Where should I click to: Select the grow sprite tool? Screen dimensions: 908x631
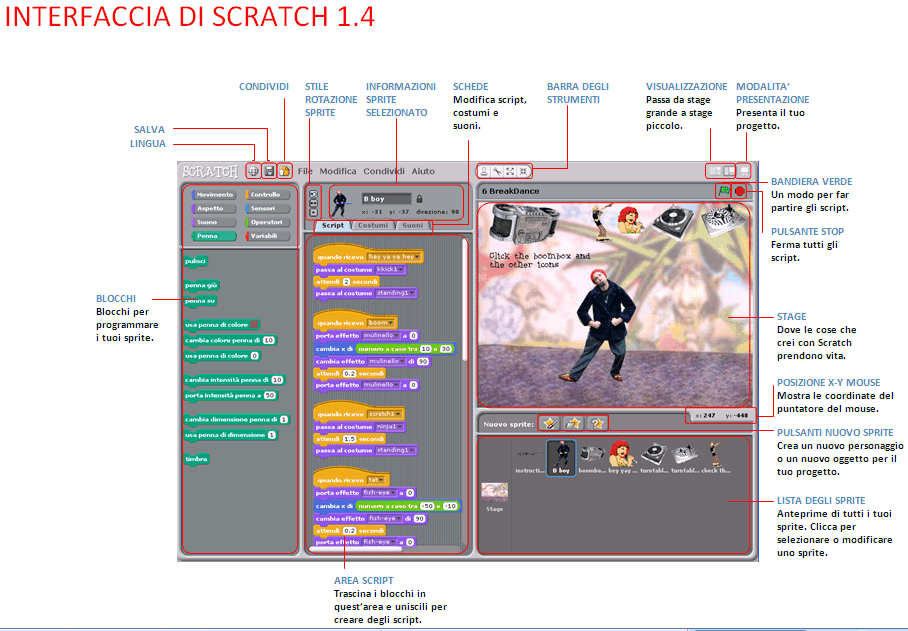[510, 171]
